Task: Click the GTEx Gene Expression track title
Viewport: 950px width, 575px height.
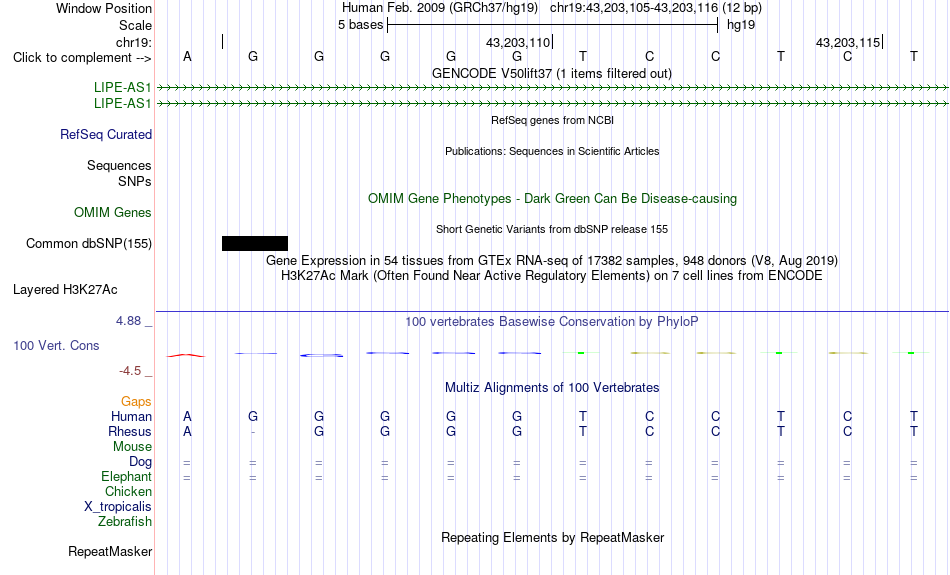Action: (552, 261)
